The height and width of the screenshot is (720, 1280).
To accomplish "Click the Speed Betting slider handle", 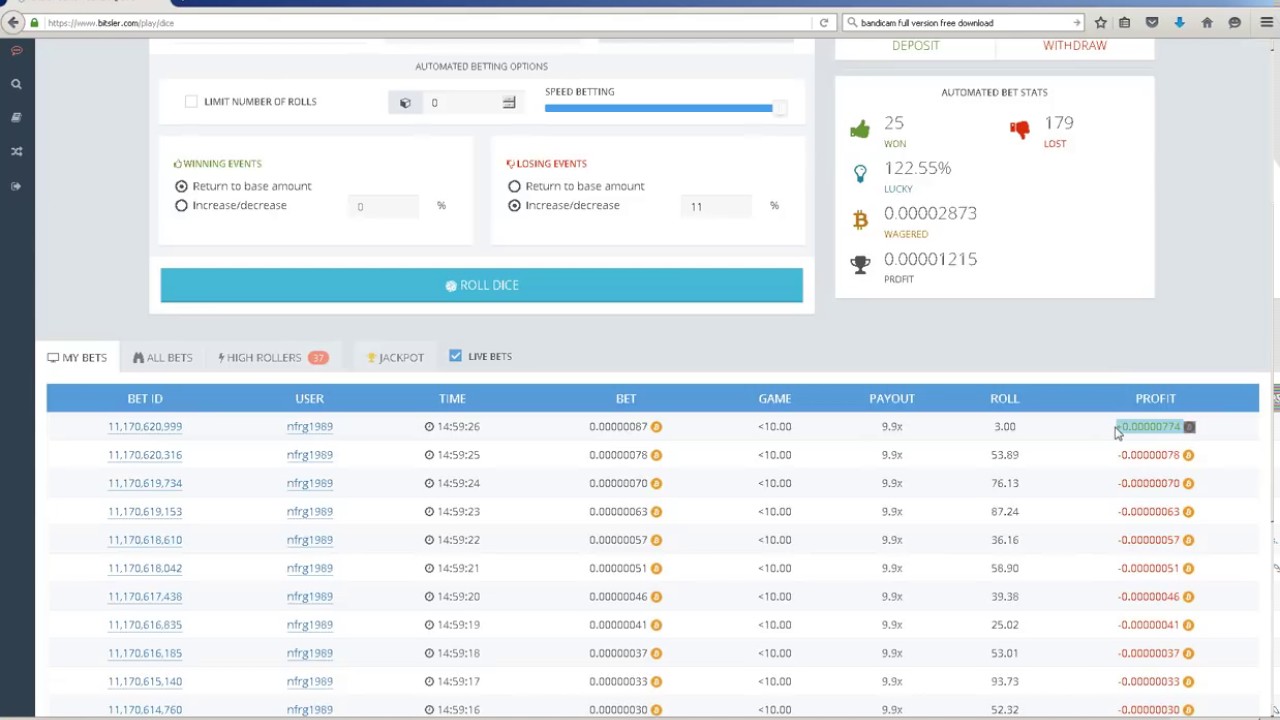I will pyautogui.click(x=779, y=108).
